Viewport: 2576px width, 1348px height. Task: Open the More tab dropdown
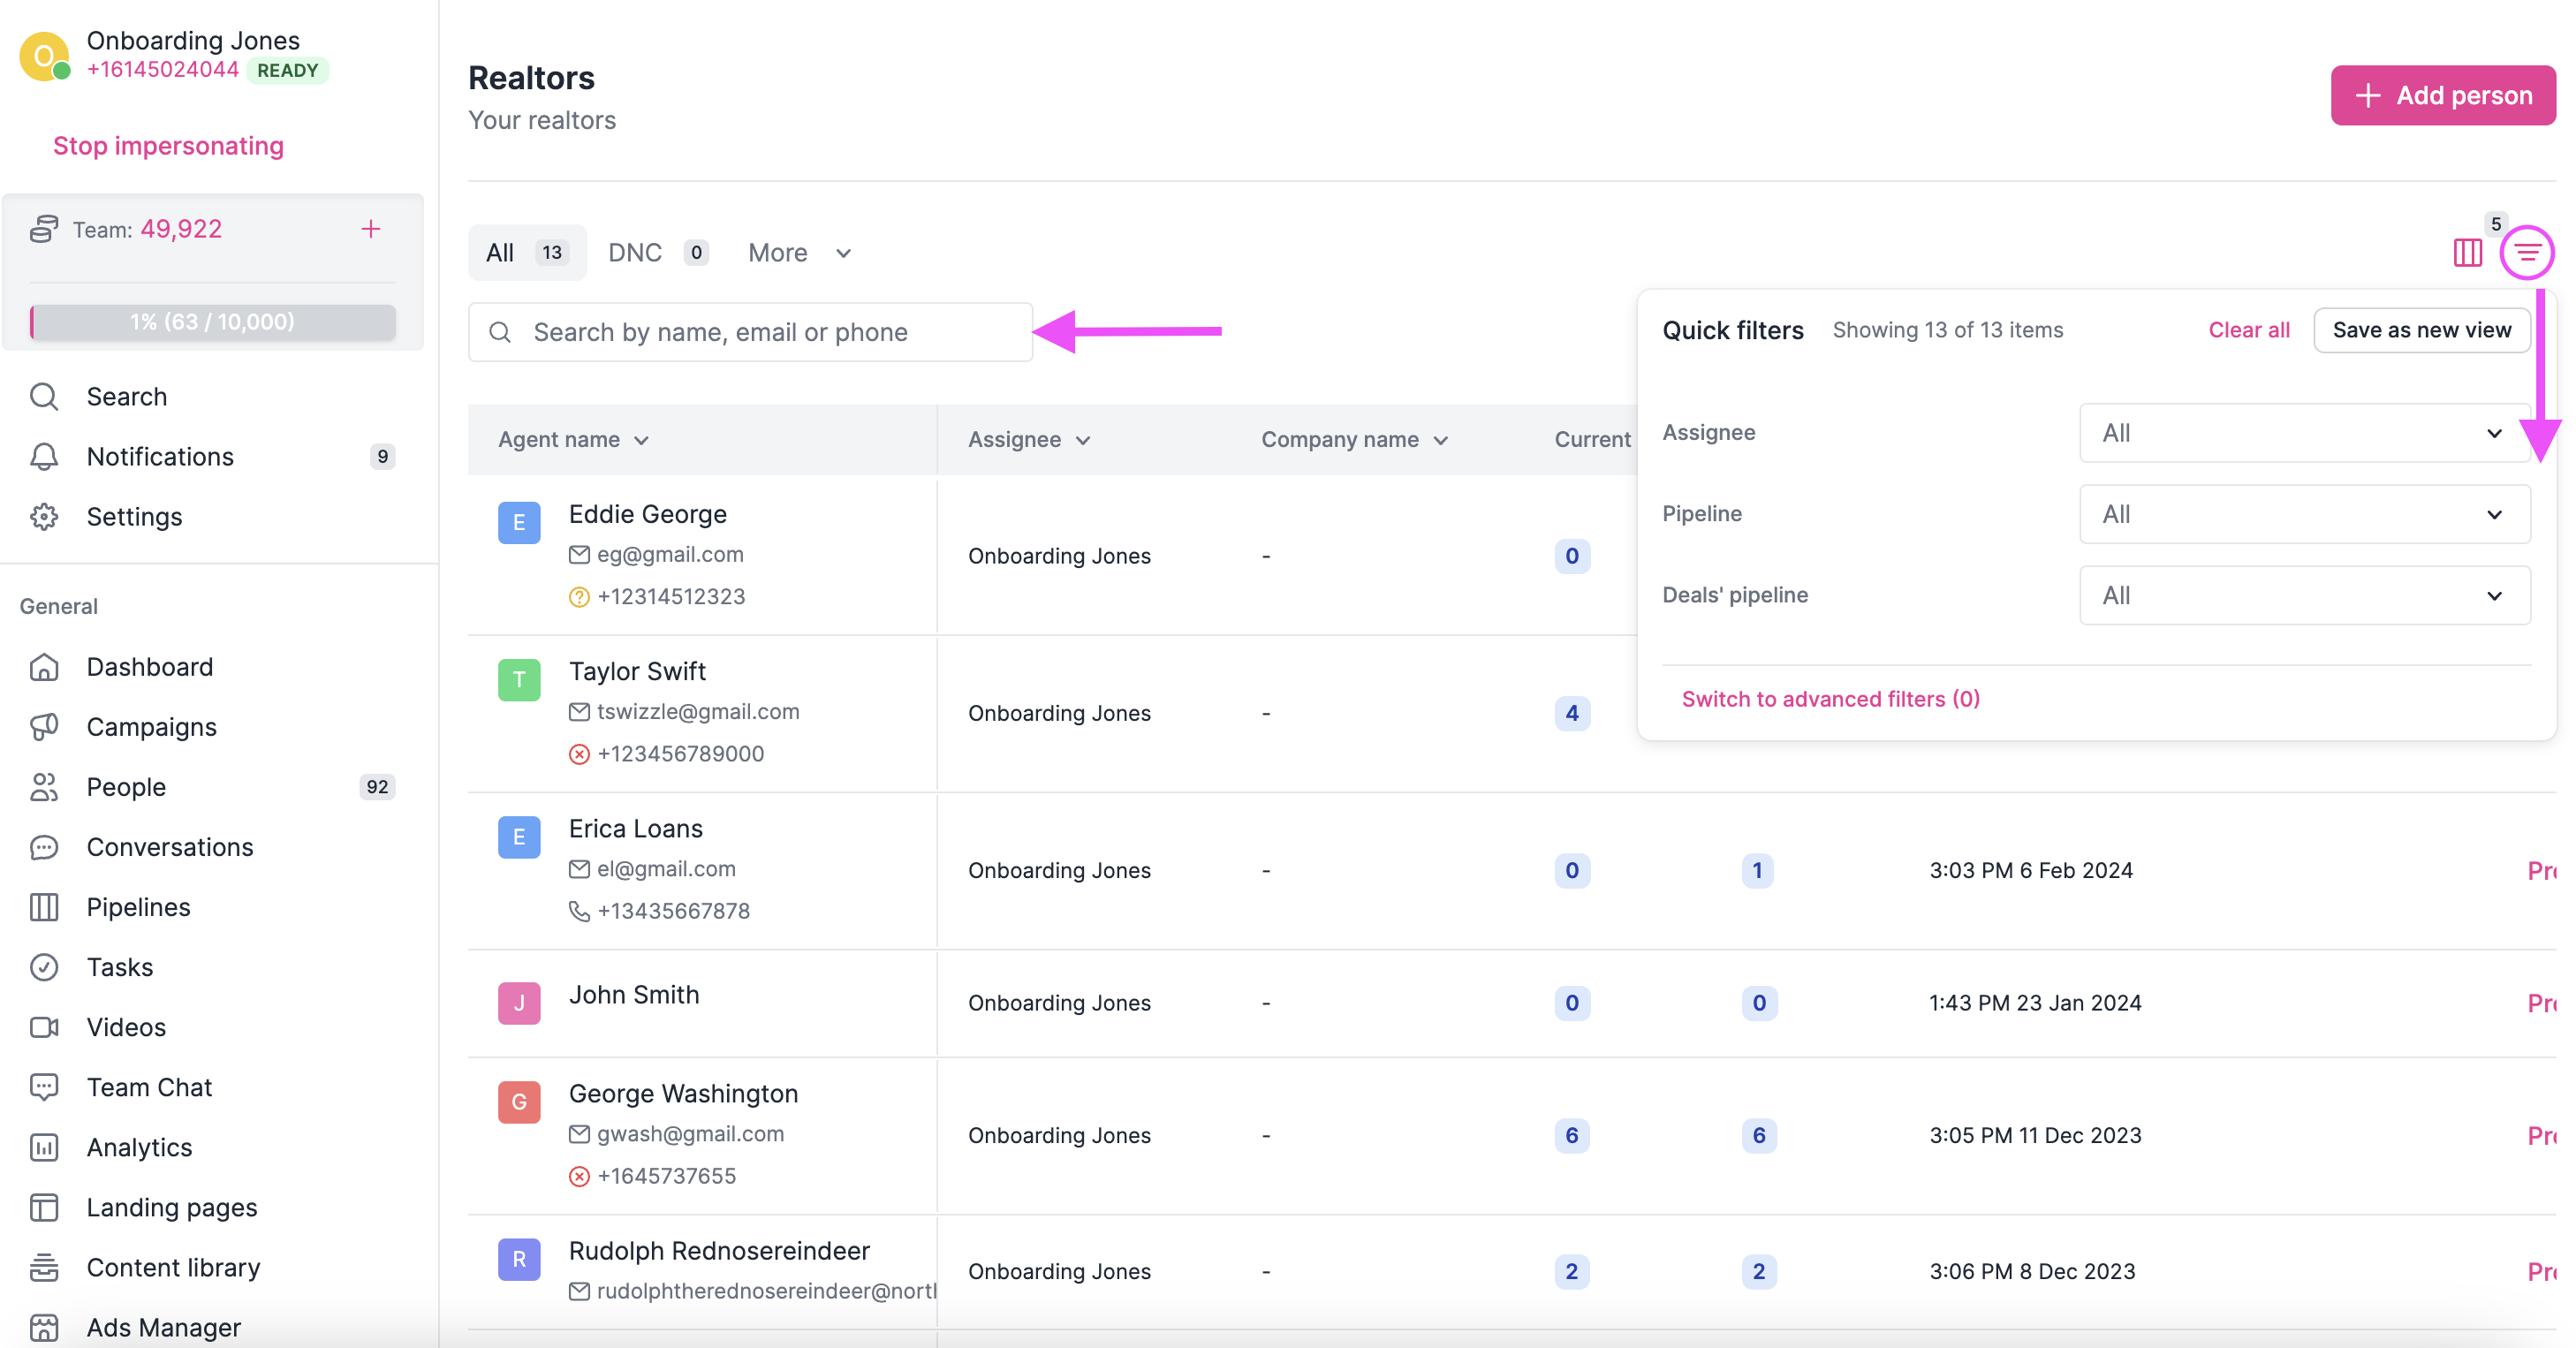(798, 252)
